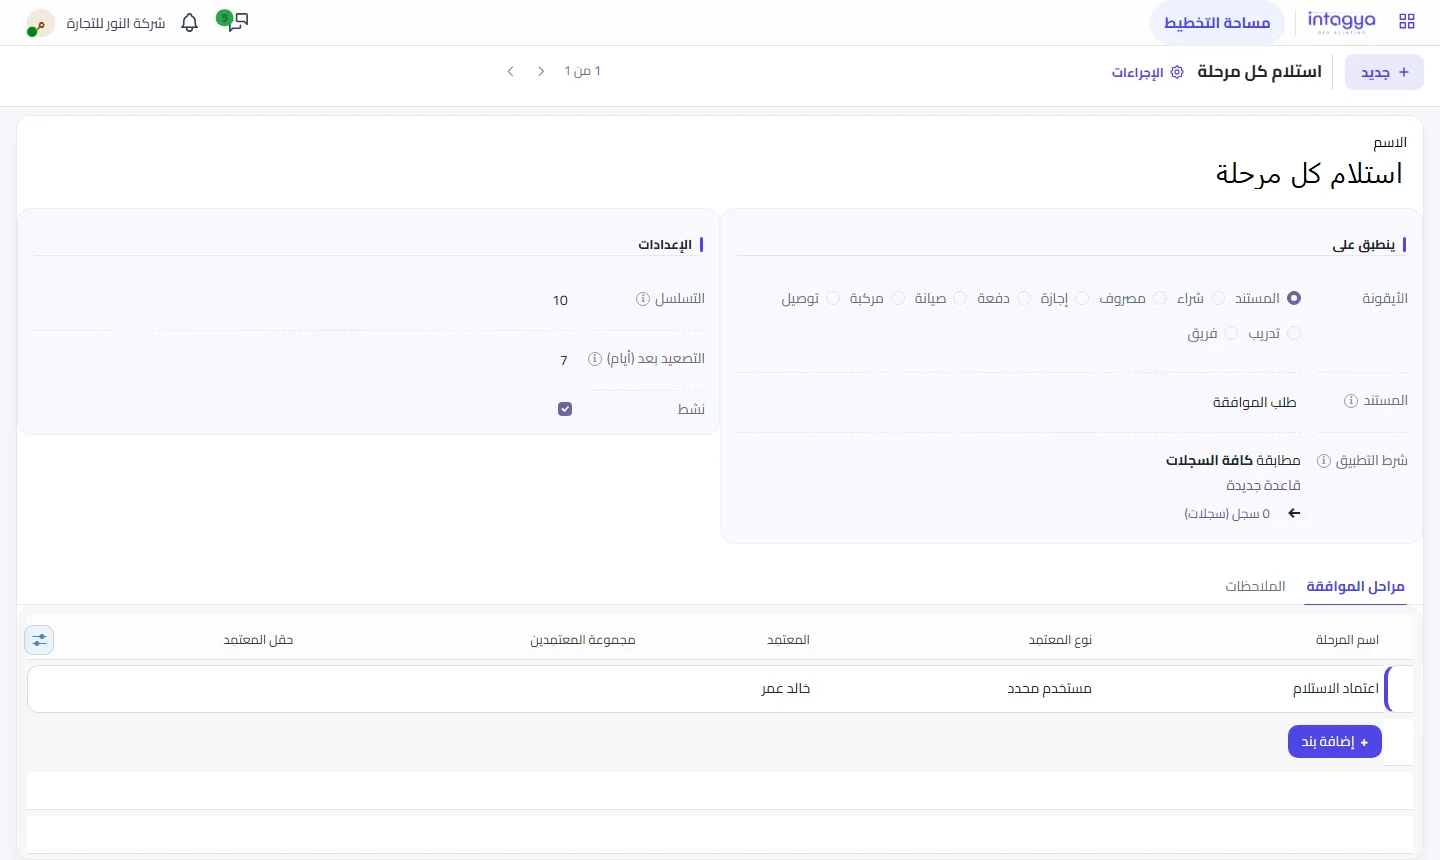Open the notifications bell
Screen dimensions: 1440x860
coord(190,23)
